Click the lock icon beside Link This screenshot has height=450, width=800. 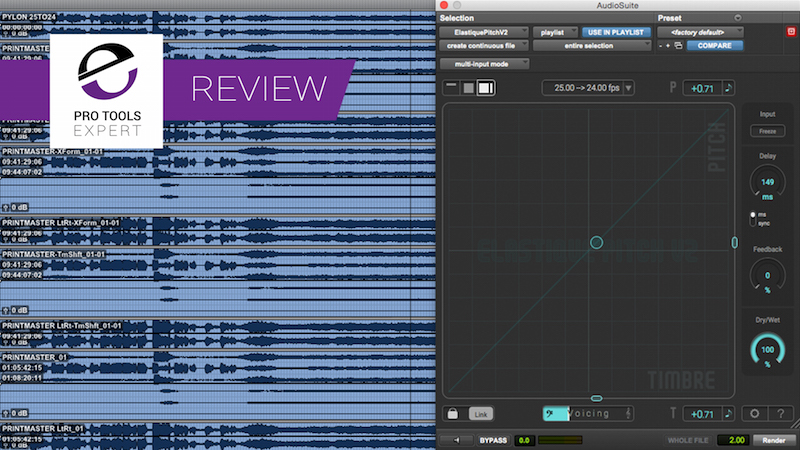pyautogui.click(x=453, y=413)
